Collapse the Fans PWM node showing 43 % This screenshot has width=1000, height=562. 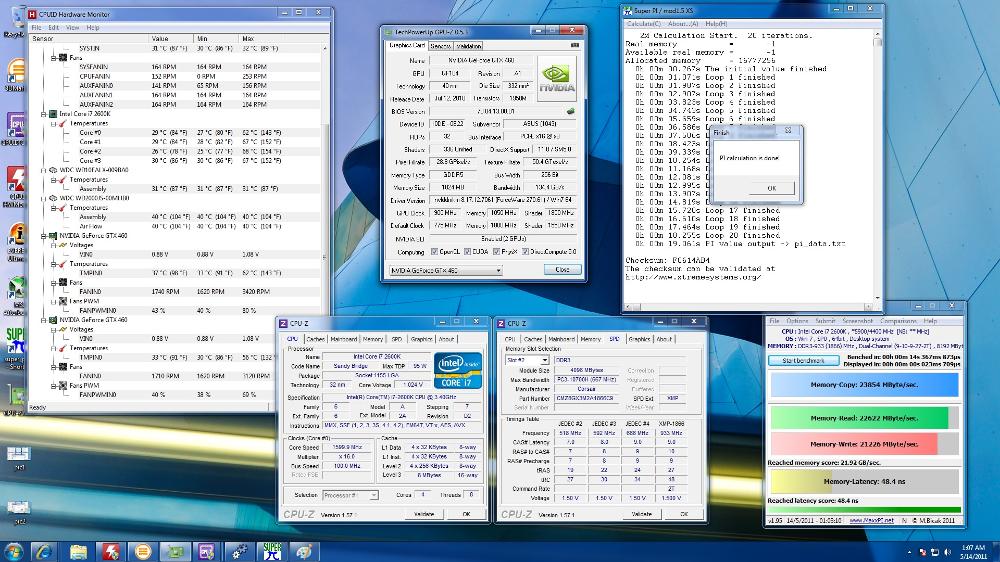coord(54,301)
